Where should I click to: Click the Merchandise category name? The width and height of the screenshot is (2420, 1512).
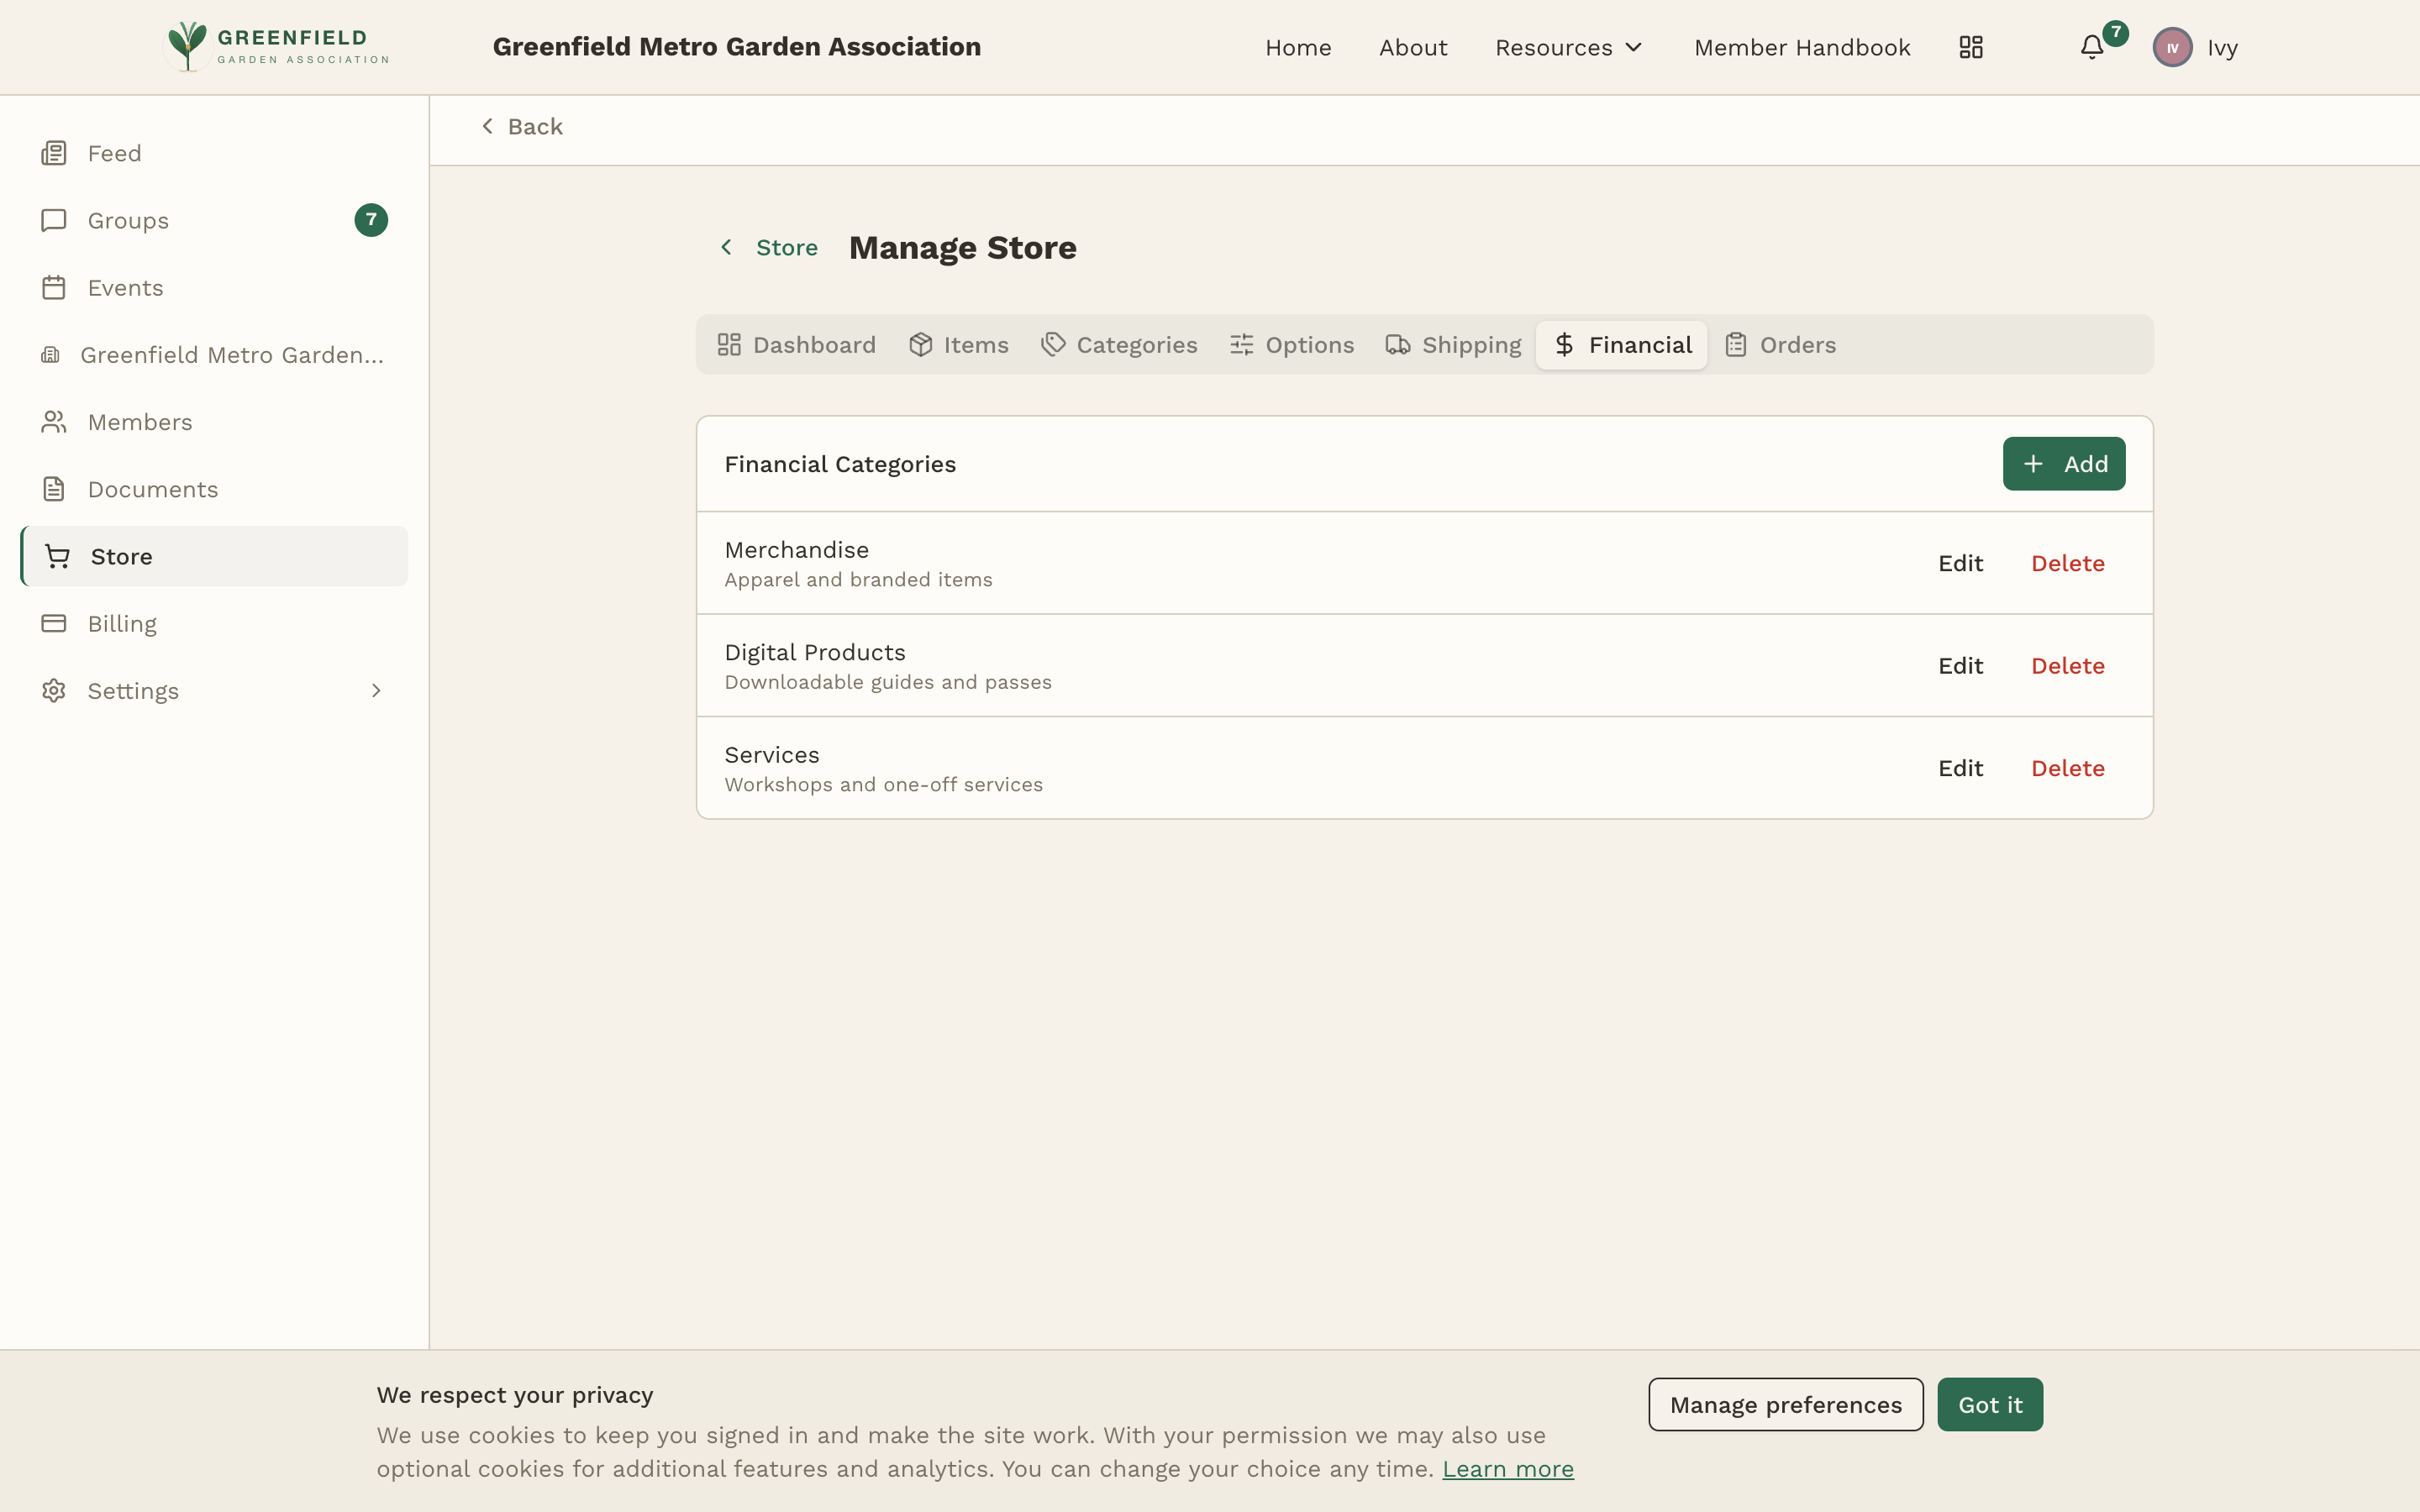(796, 550)
